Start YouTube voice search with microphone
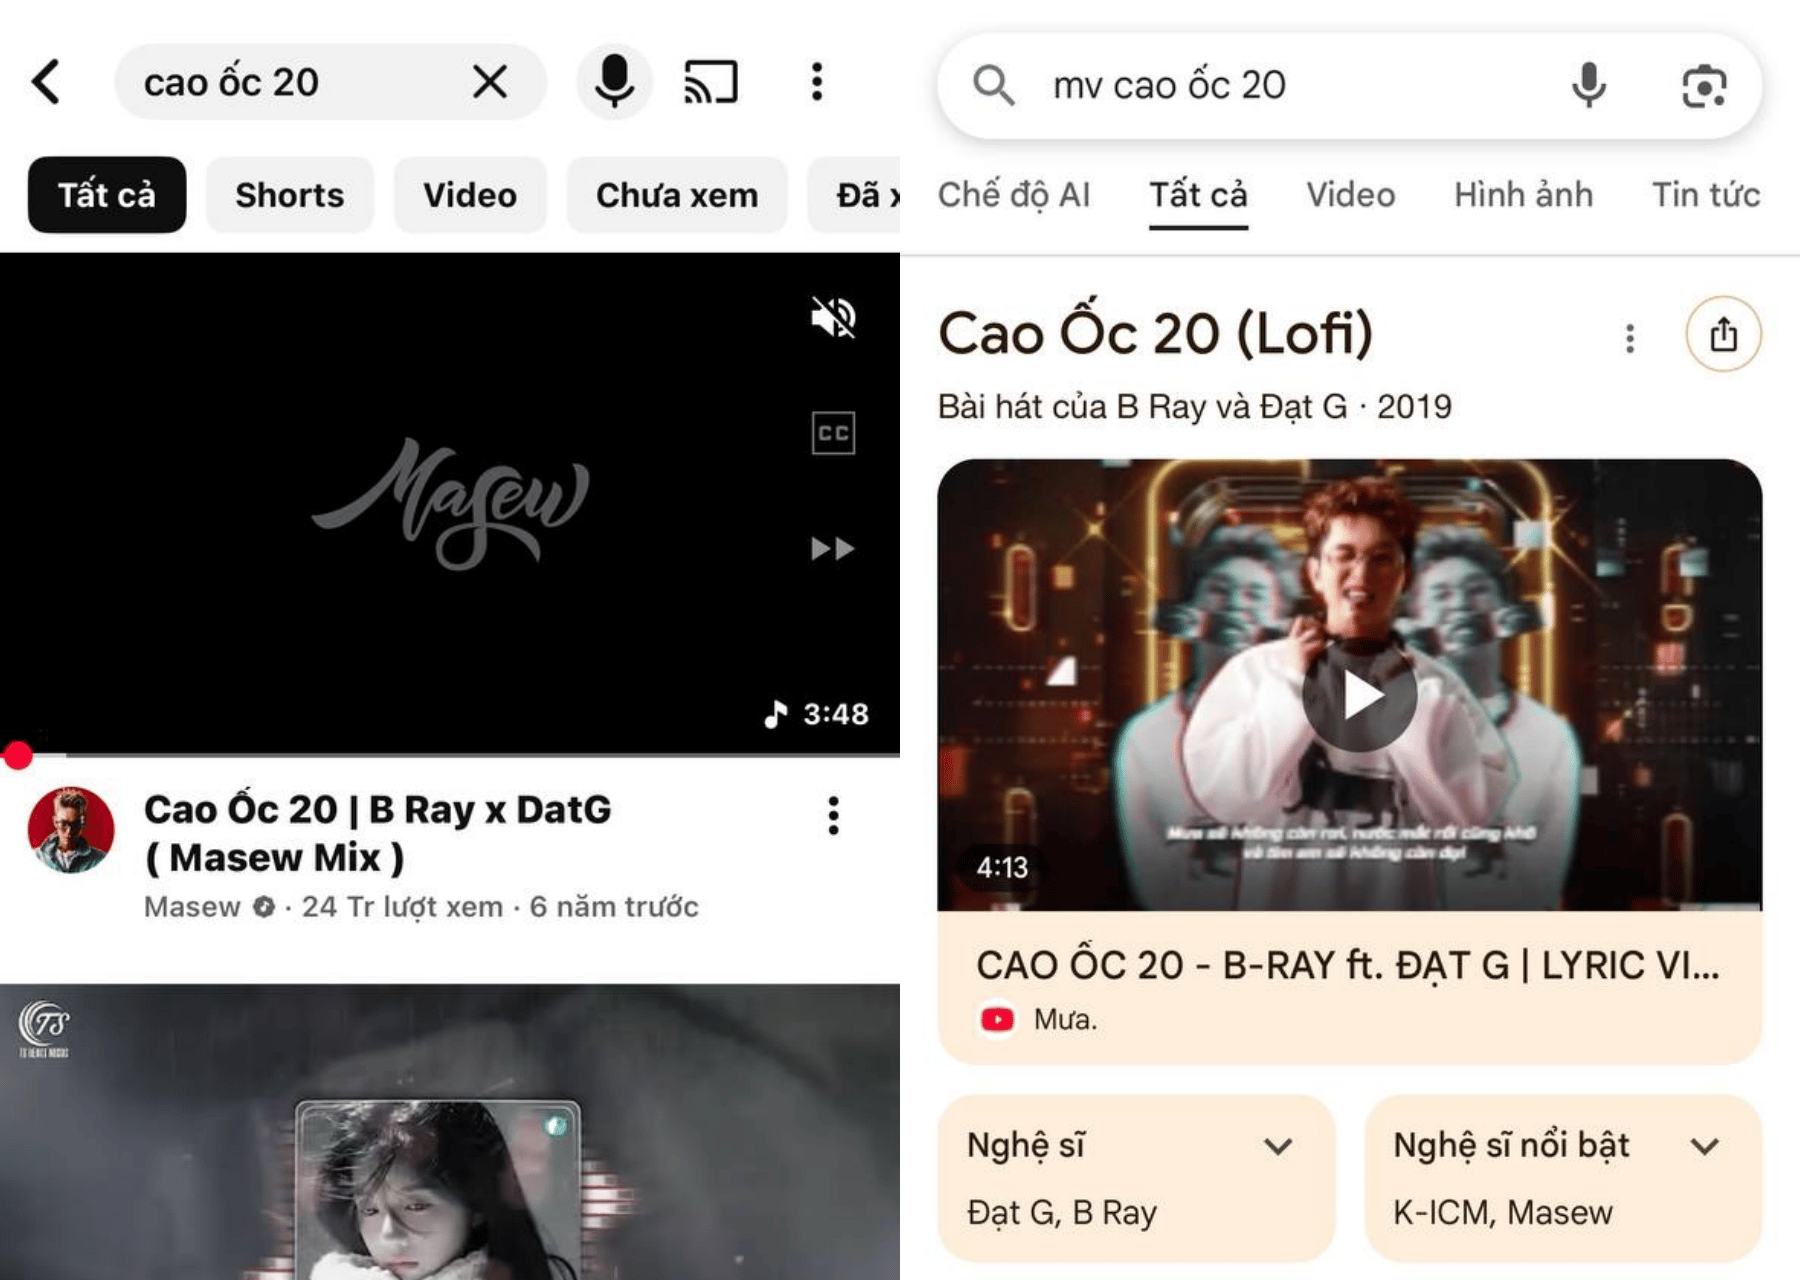Viewport: 1800px width, 1280px height. [614, 82]
